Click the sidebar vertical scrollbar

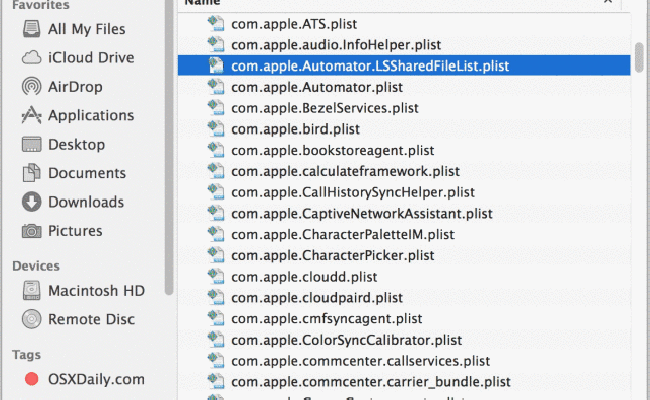click(169, 147)
